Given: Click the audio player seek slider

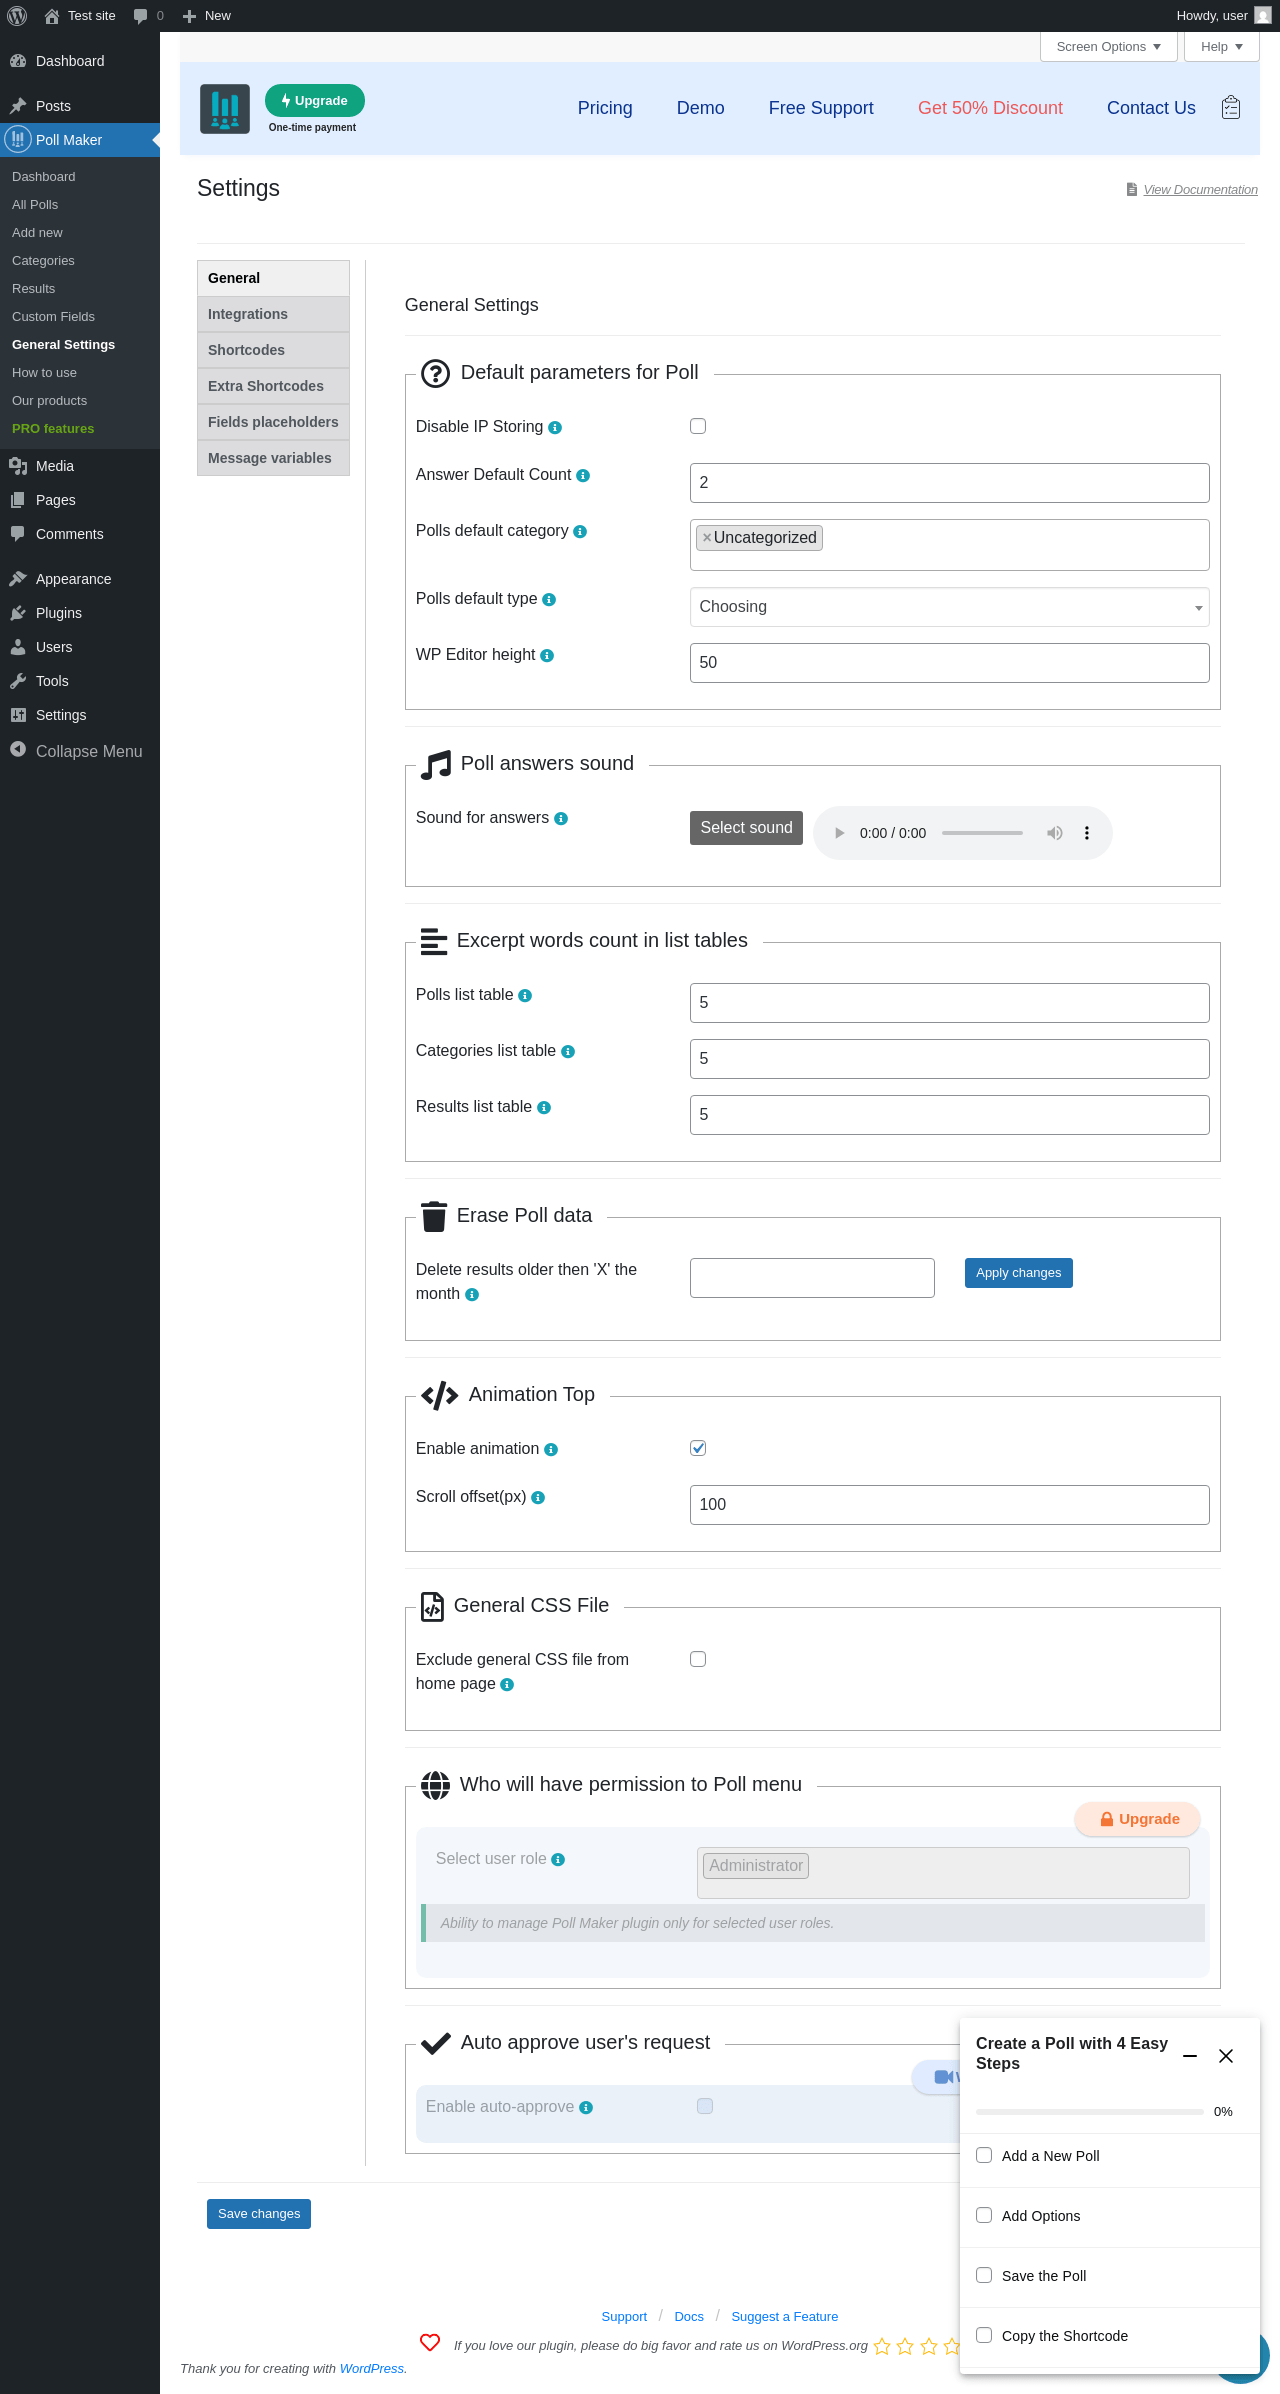Looking at the screenshot, I should point(982,833).
